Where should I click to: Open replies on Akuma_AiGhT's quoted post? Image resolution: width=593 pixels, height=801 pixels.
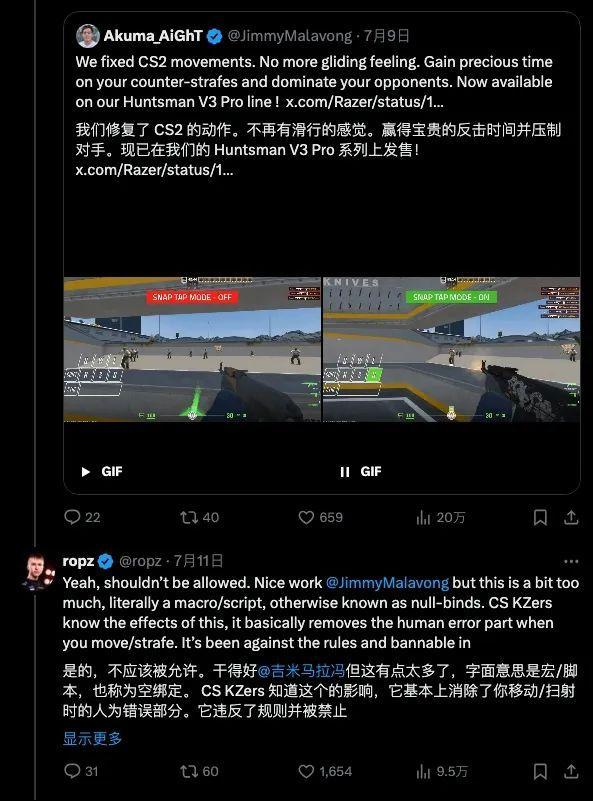coord(82,517)
